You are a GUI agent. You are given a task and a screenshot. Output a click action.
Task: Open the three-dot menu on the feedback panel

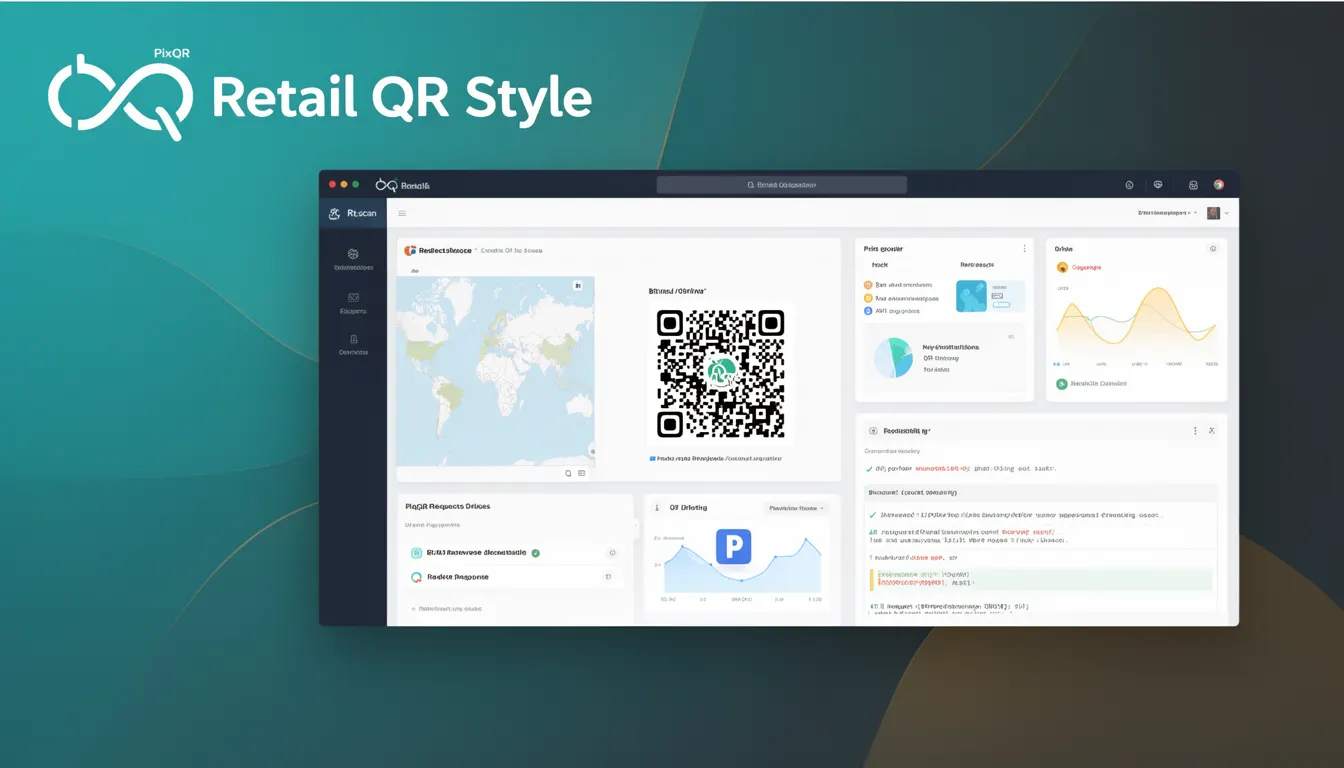1195,430
